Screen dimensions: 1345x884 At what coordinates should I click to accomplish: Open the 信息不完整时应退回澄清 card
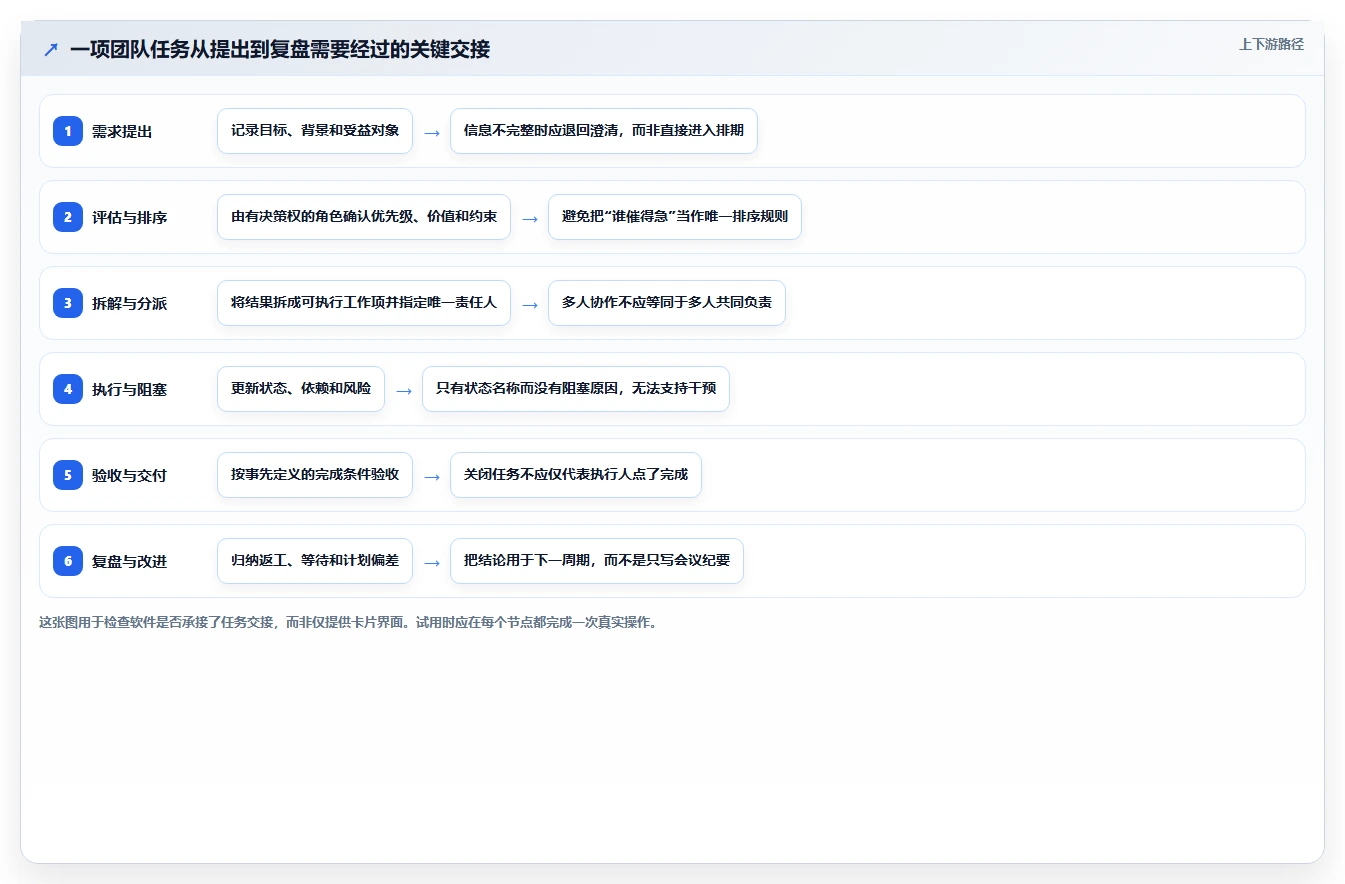[x=604, y=131]
